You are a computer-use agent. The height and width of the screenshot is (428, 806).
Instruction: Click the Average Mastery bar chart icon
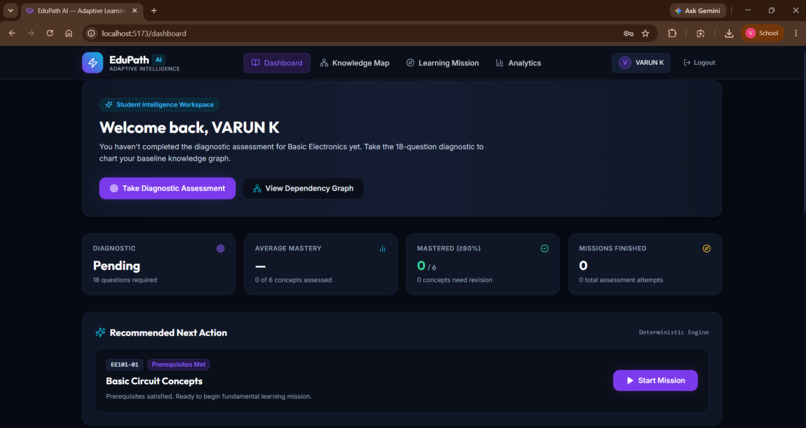(382, 249)
